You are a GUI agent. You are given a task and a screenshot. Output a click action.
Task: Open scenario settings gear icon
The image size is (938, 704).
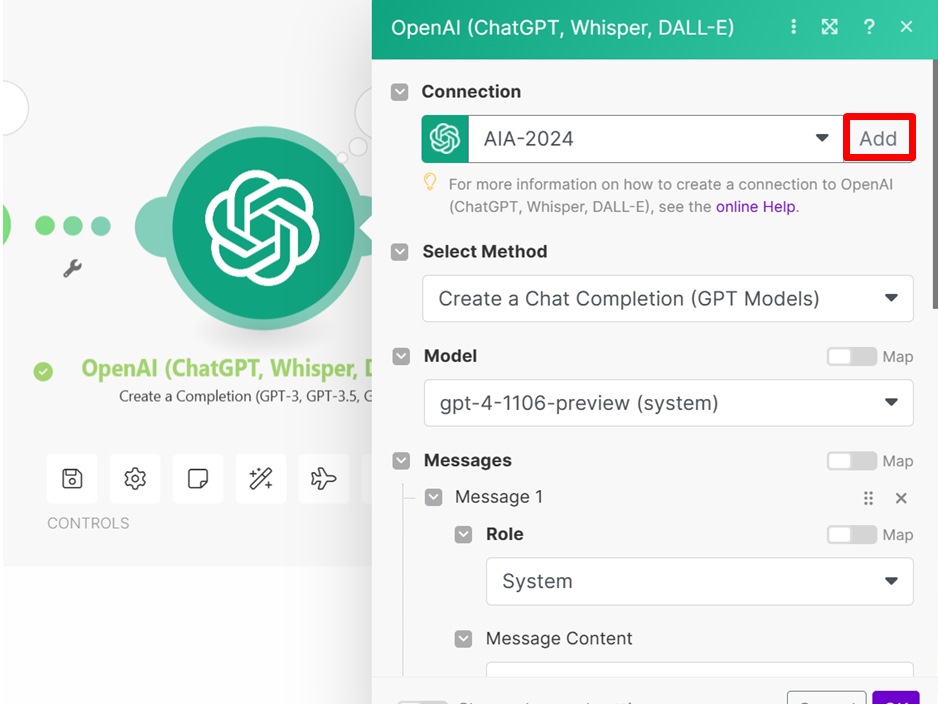click(x=135, y=479)
